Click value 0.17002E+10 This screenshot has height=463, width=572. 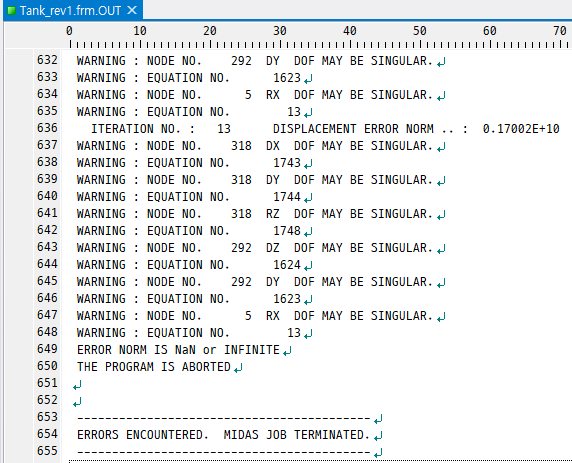(x=521, y=129)
